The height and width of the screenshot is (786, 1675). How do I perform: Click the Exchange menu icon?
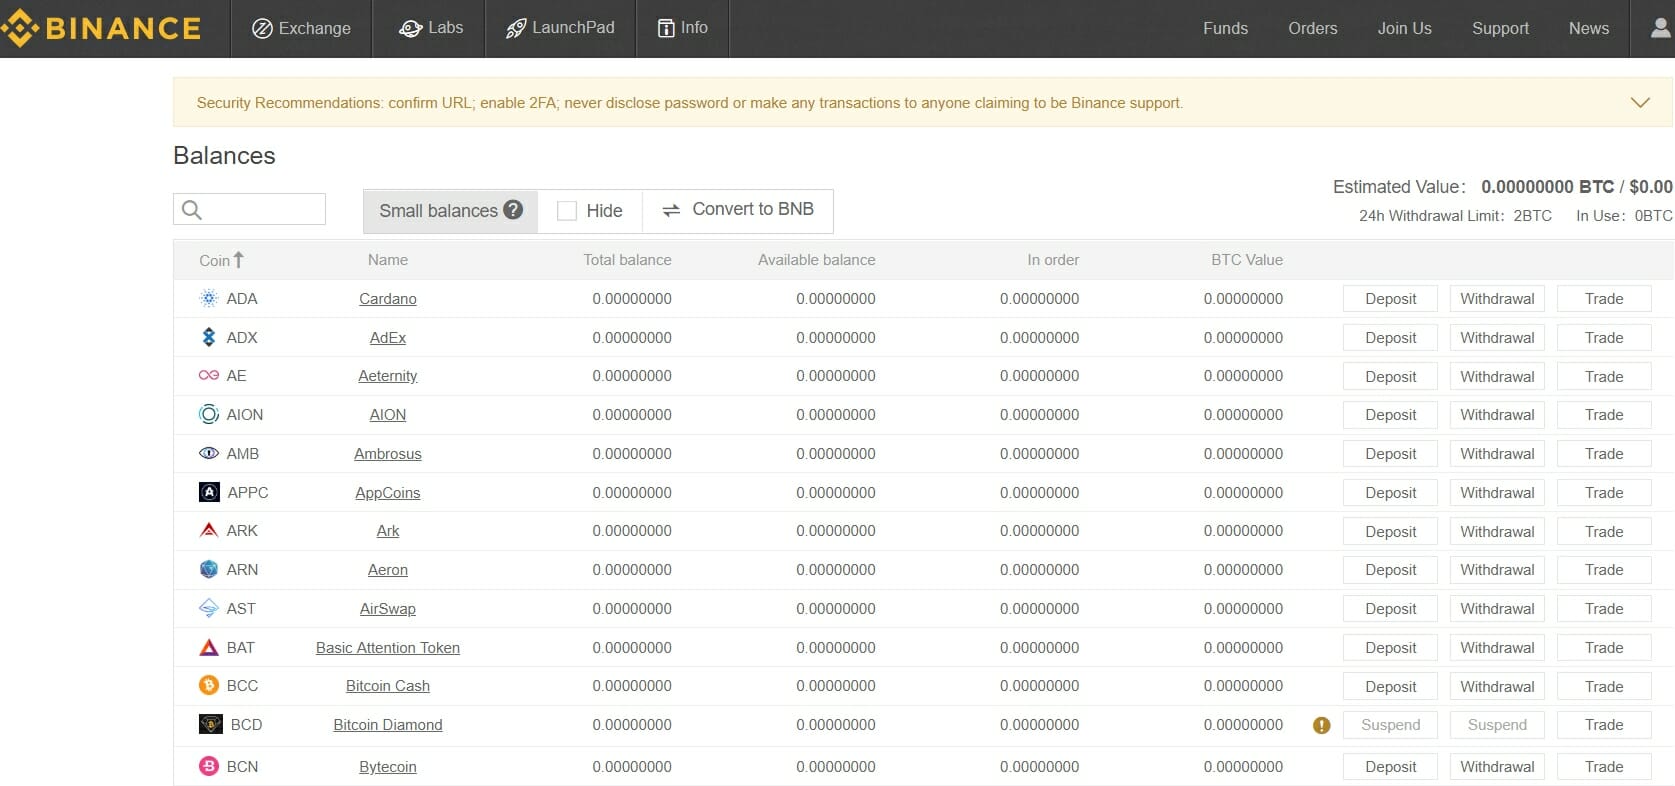pyautogui.click(x=262, y=28)
